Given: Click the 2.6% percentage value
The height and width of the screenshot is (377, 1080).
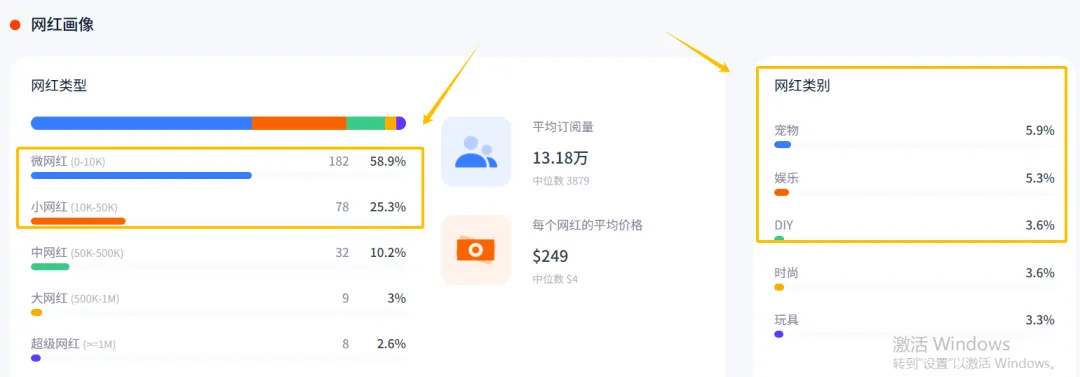Looking at the screenshot, I should coord(391,343).
